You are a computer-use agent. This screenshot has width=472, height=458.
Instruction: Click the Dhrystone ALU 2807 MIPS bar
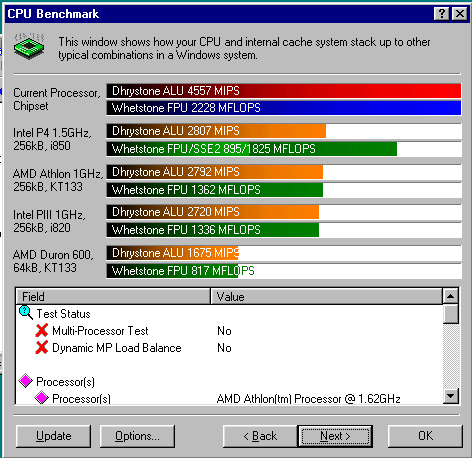coord(216,131)
